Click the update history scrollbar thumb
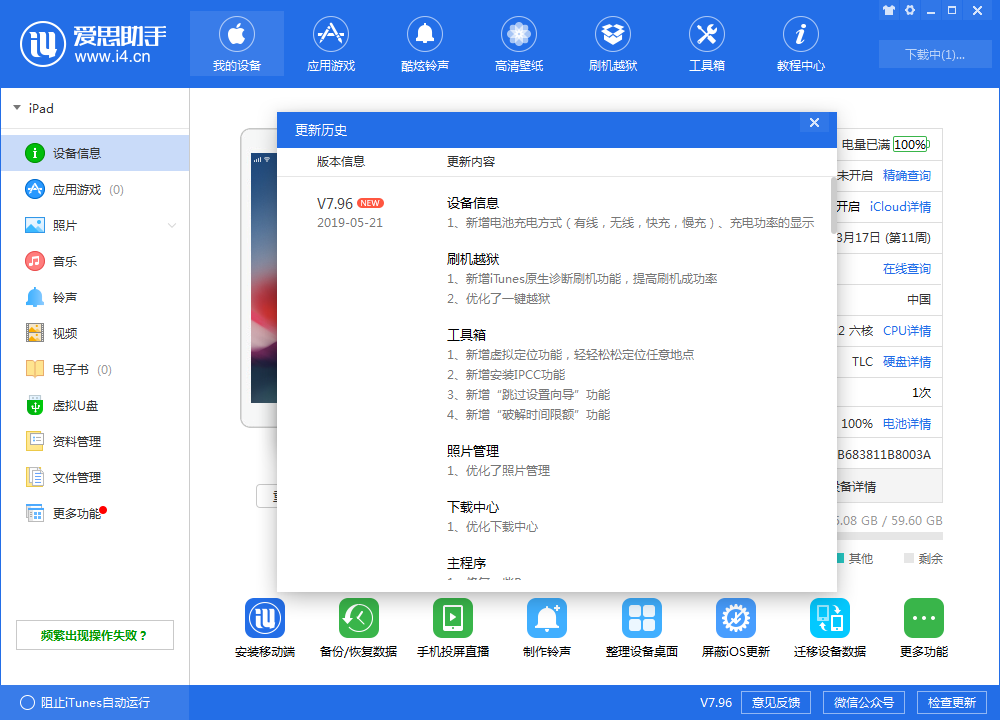 tap(833, 205)
